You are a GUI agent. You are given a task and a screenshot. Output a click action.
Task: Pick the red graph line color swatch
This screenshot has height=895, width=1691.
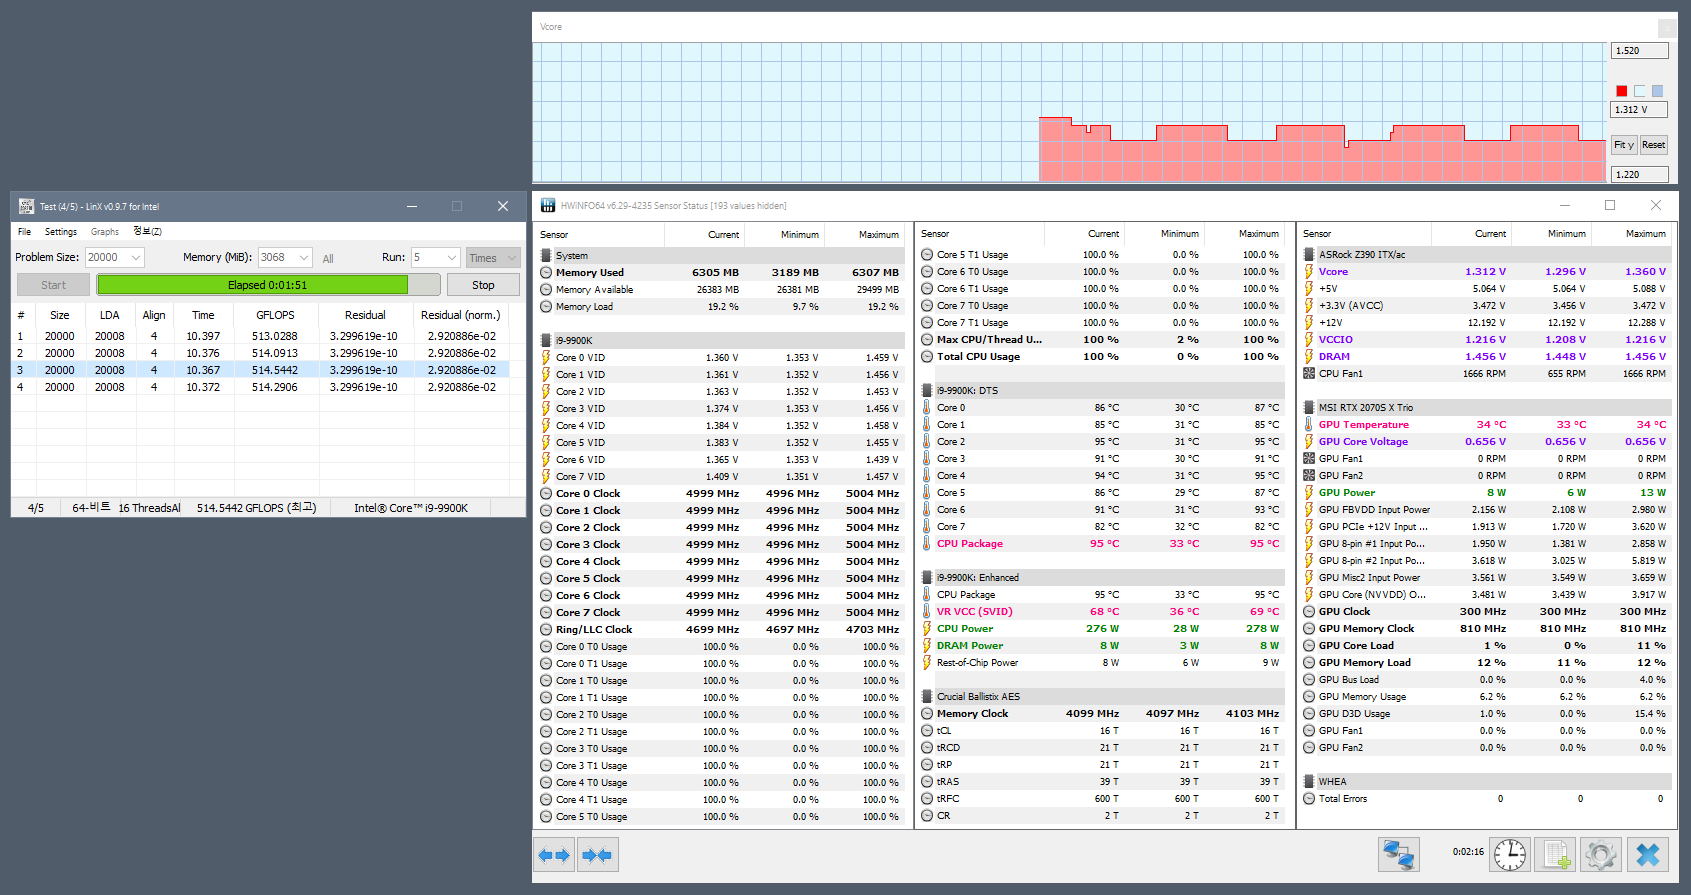1622,91
